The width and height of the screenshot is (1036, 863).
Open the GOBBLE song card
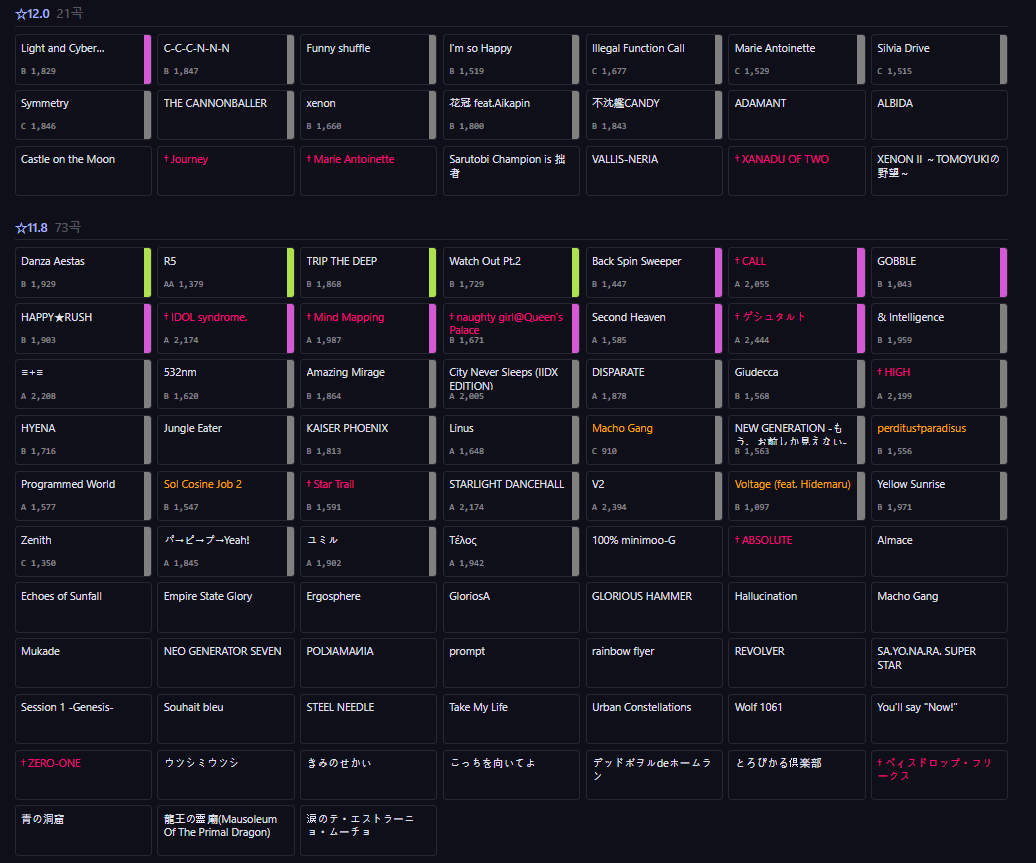pos(940,272)
